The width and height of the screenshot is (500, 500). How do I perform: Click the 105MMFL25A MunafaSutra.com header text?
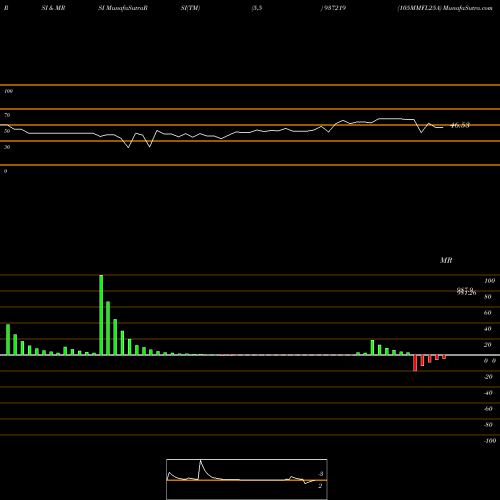click(445, 8)
